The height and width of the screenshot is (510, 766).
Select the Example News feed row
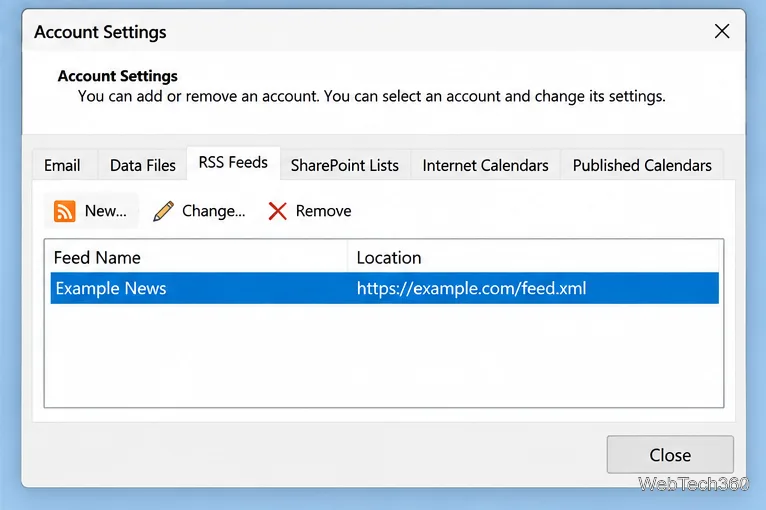click(384, 288)
